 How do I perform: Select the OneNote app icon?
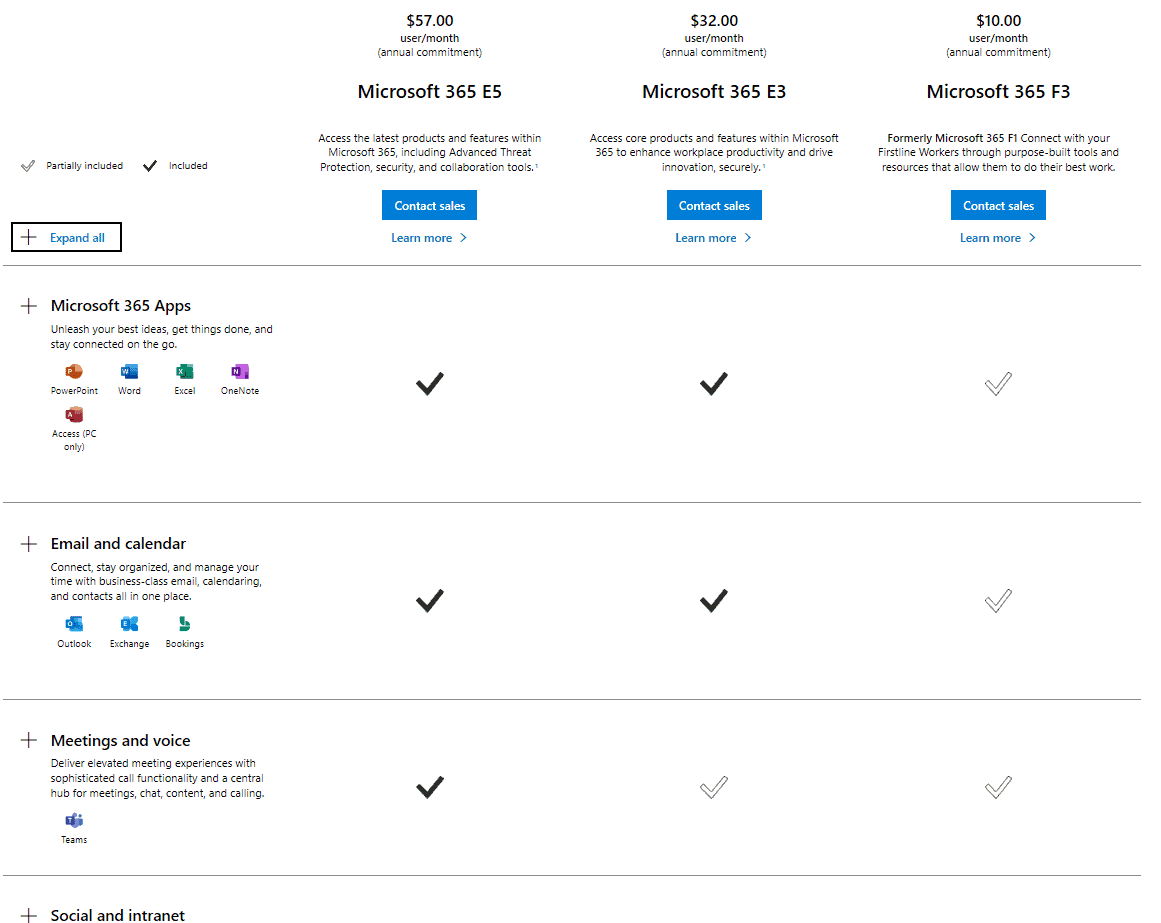click(x=239, y=371)
